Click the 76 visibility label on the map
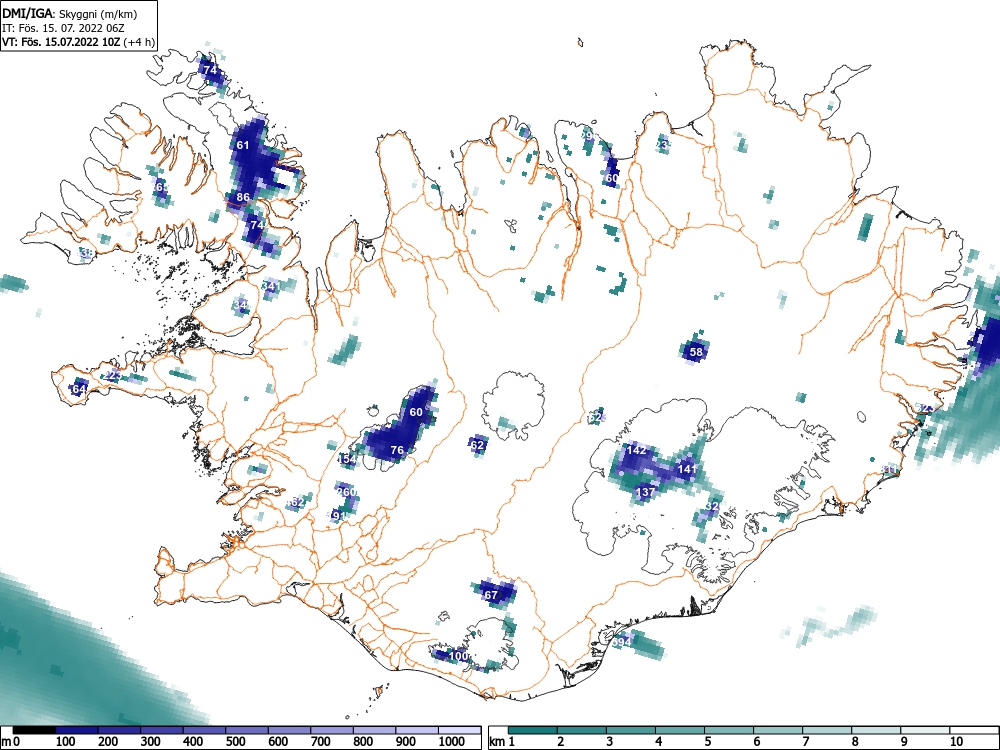 pyautogui.click(x=397, y=450)
